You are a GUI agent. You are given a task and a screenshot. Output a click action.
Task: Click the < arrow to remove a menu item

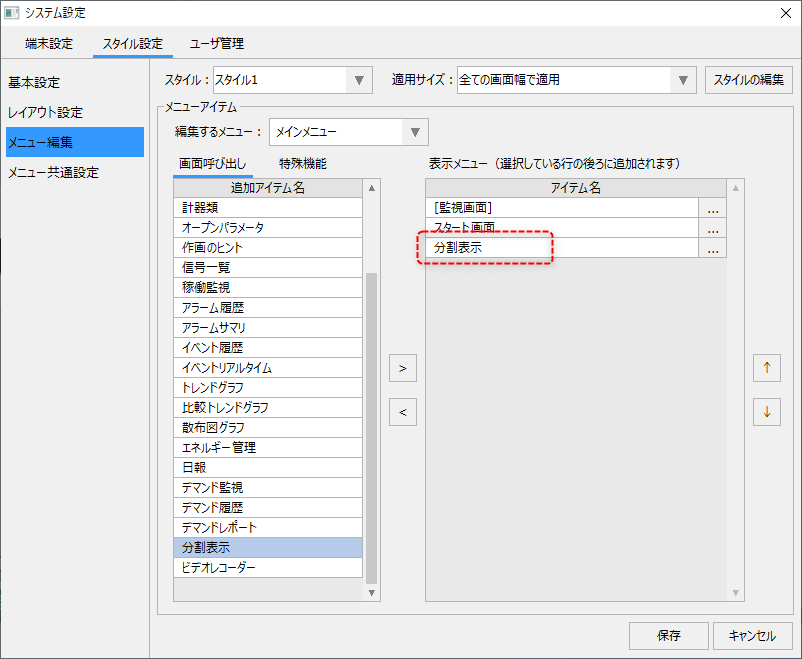(x=402, y=412)
